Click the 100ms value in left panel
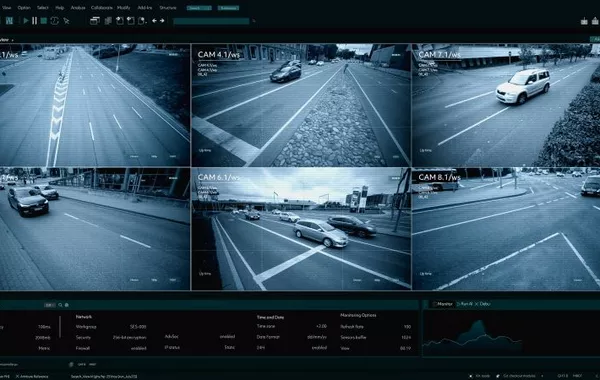Image resolution: width=600 pixels, height=380 pixels. tap(44, 327)
